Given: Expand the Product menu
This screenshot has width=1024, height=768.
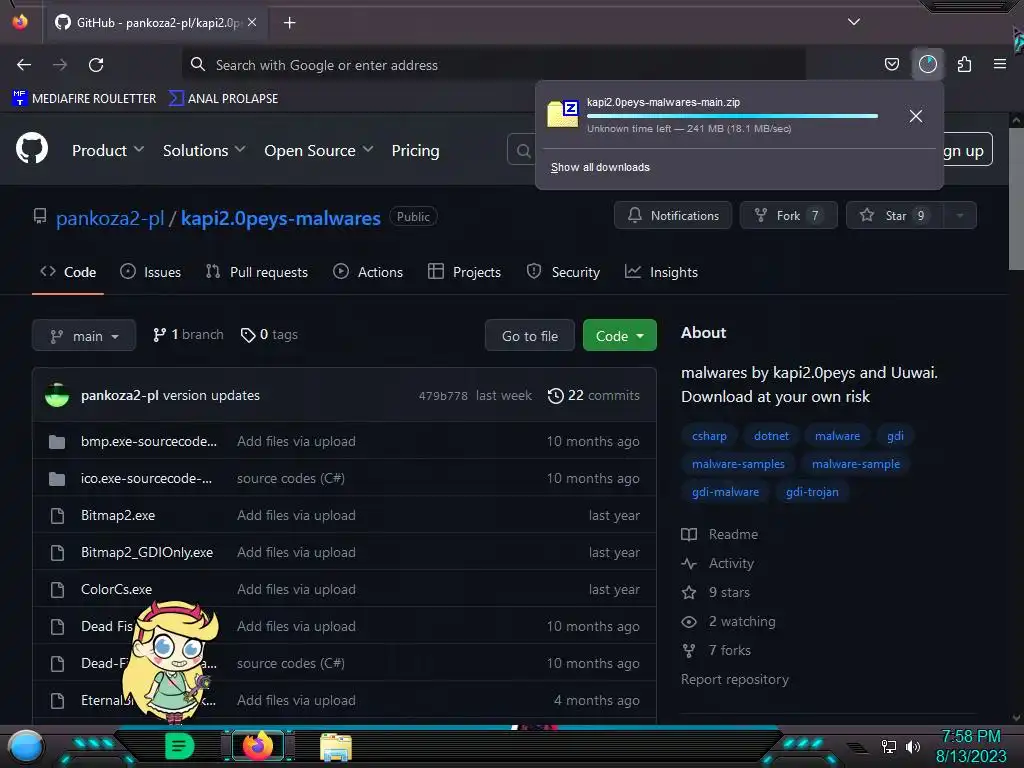Looking at the screenshot, I should point(108,150).
